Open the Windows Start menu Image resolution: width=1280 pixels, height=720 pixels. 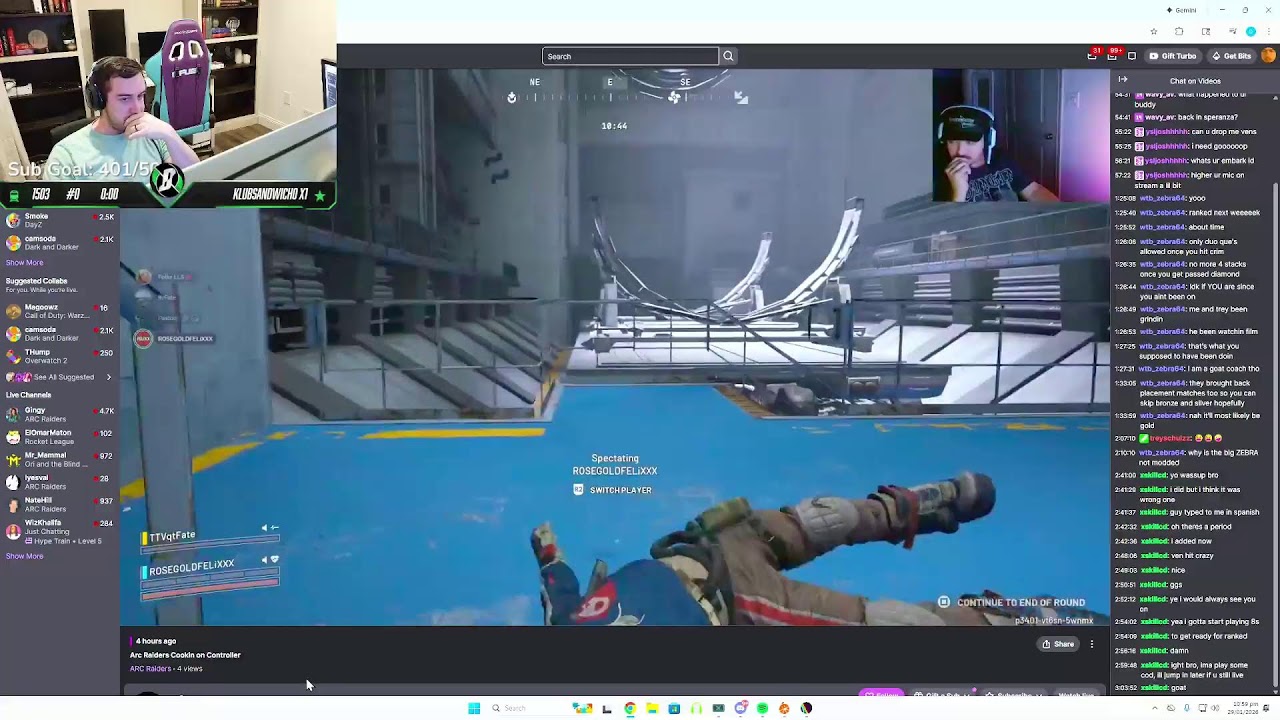click(474, 708)
